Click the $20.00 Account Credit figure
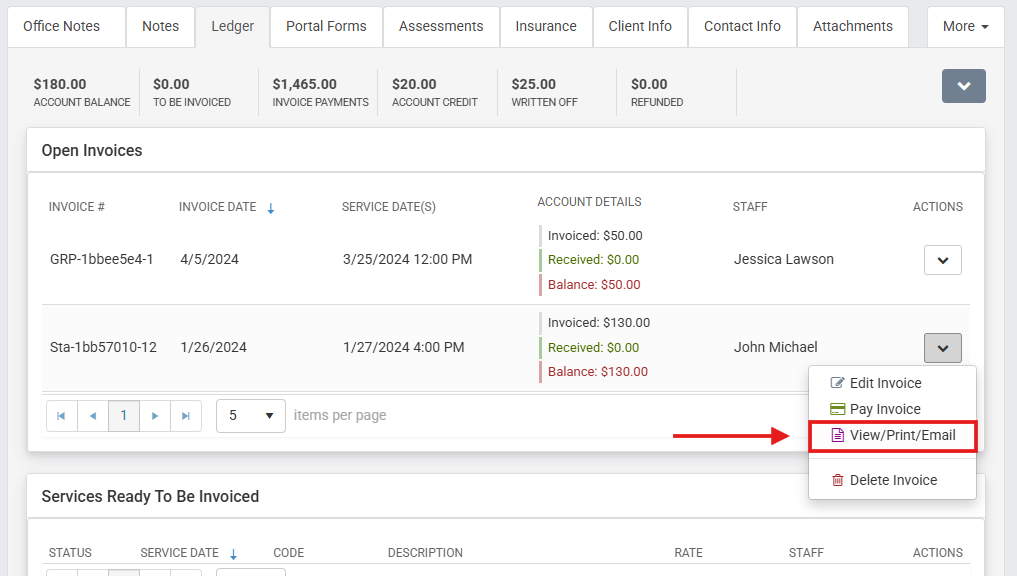1017x576 pixels. click(414, 84)
